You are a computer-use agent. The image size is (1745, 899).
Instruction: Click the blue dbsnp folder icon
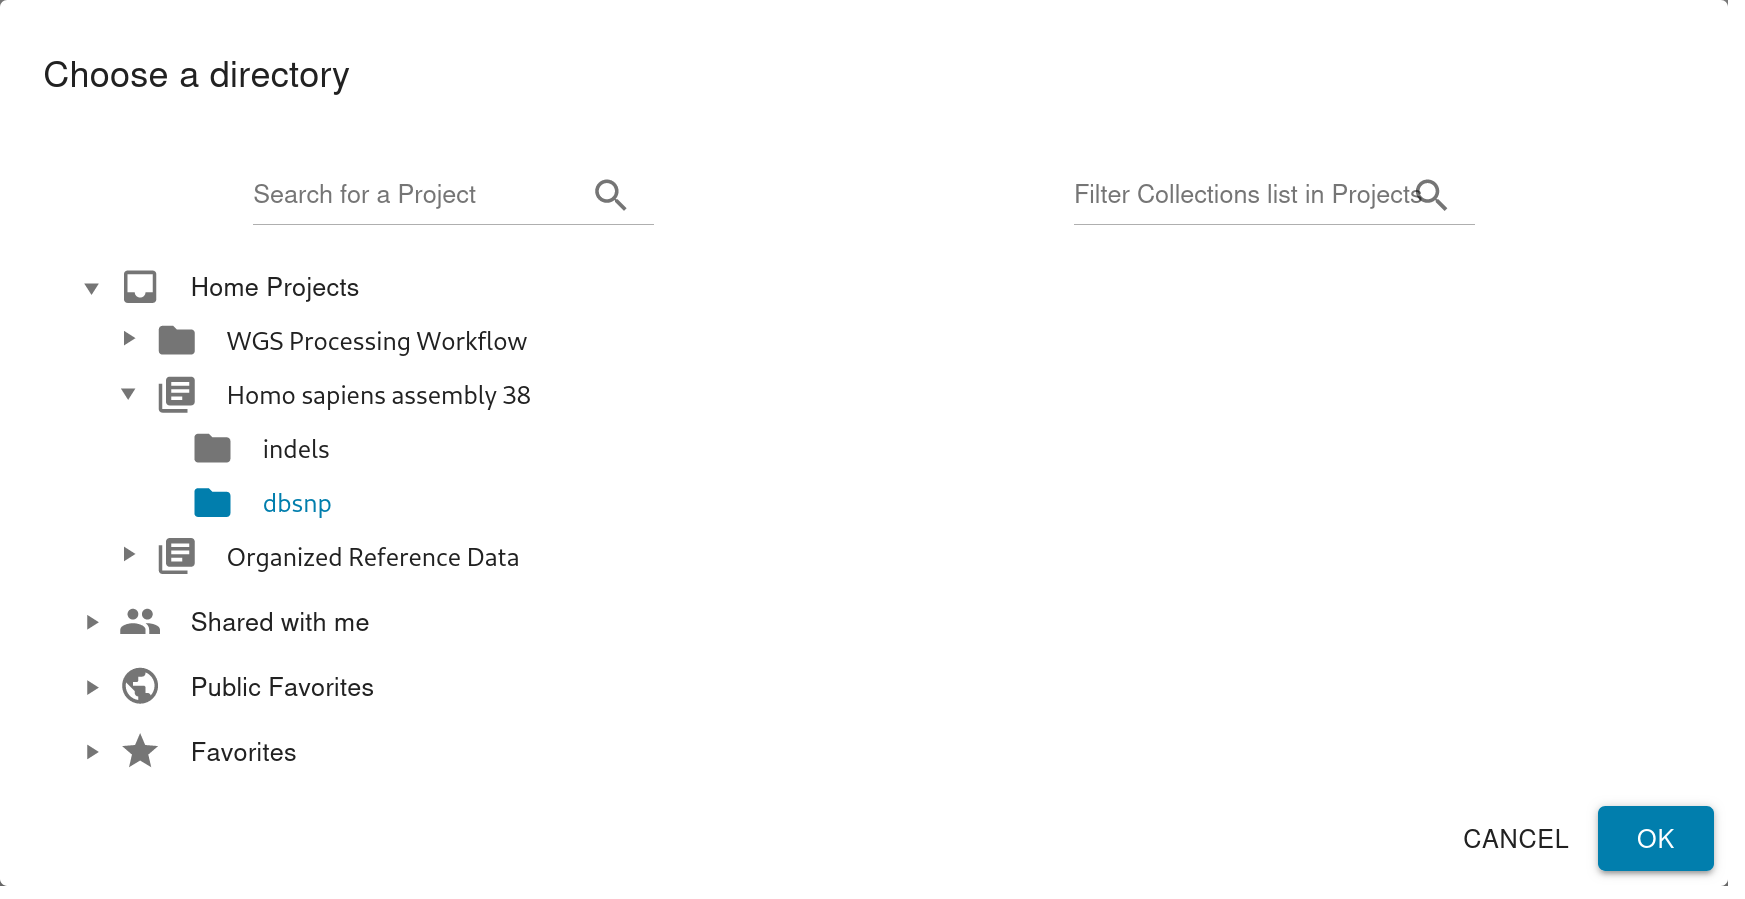pos(212,503)
